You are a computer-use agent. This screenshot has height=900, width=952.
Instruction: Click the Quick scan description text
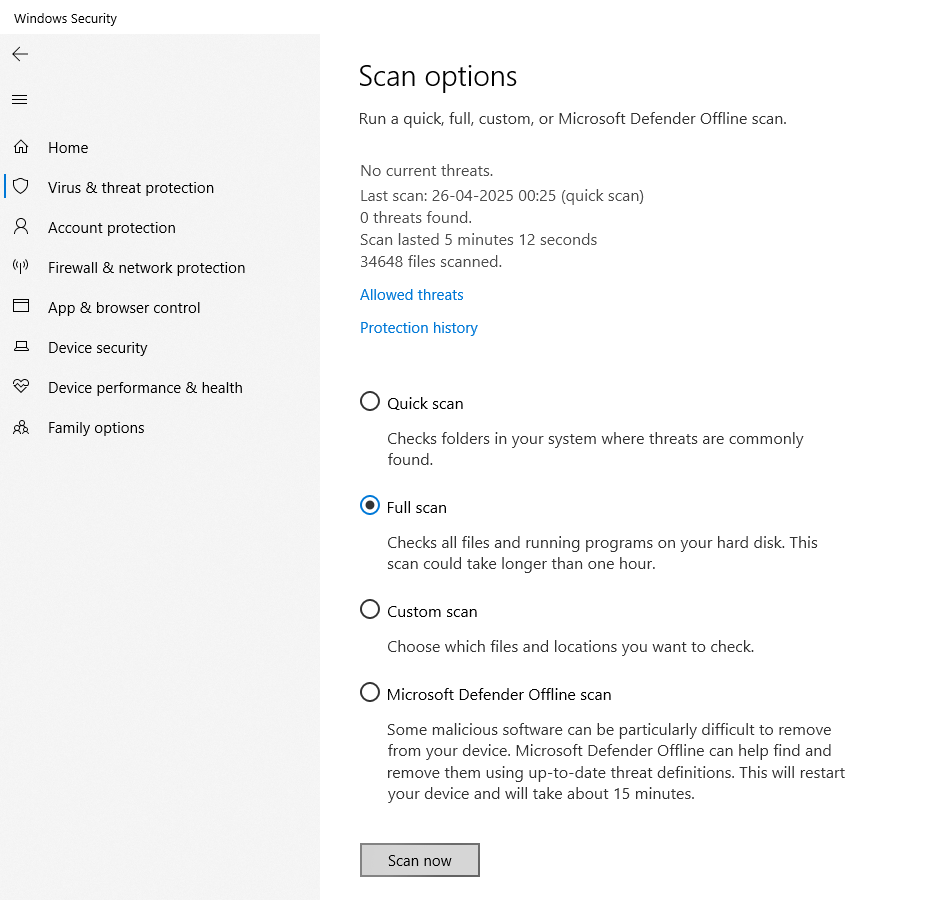tap(595, 449)
